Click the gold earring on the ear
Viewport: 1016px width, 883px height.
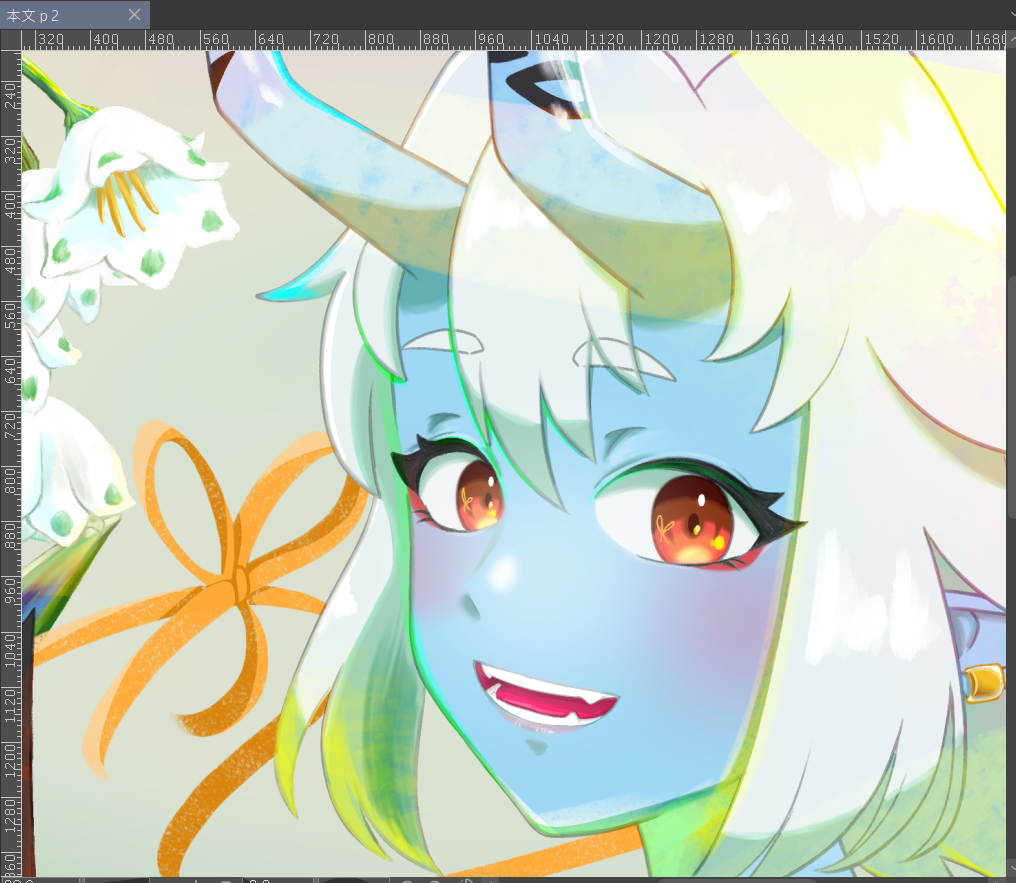click(x=982, y=683)
